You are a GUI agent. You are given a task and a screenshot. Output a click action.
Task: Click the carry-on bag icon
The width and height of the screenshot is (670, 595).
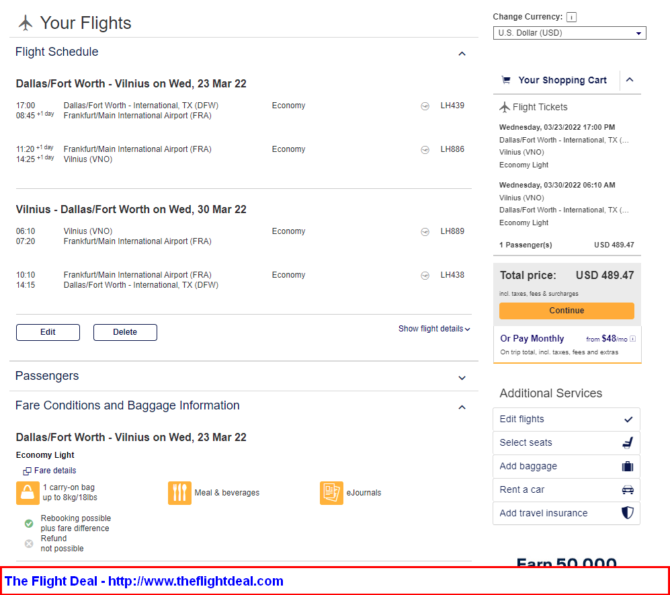pos(28,493)
